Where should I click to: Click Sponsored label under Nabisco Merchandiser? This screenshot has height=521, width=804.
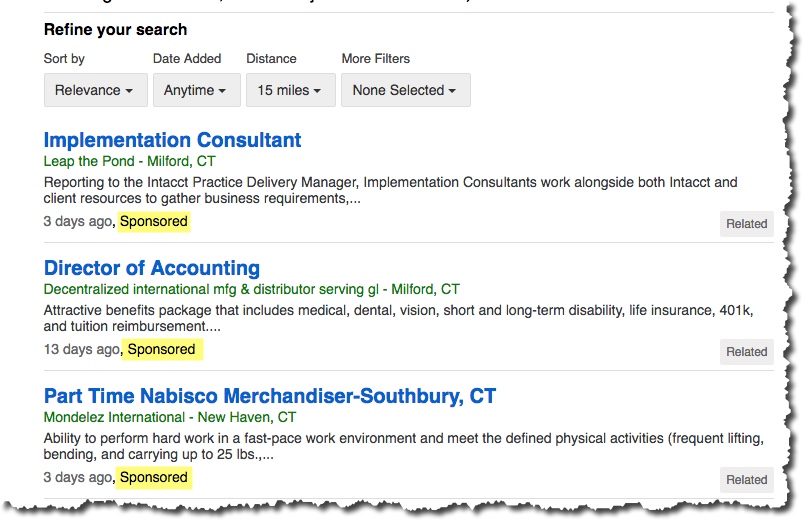pos(153,477)
